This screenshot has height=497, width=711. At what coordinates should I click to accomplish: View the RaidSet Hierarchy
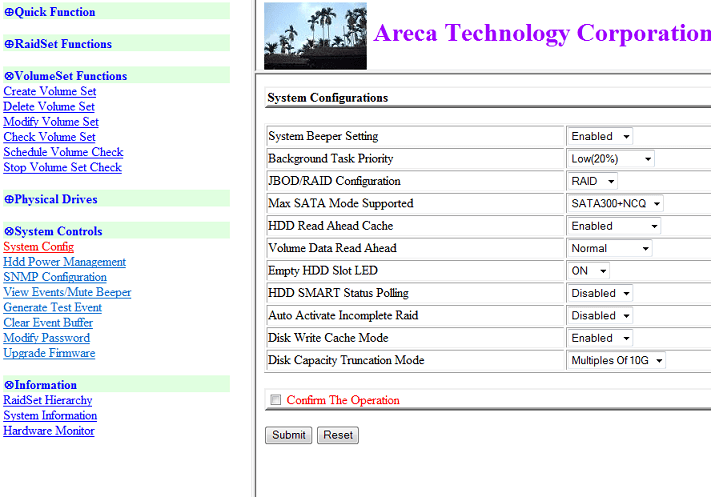[48, 400]
